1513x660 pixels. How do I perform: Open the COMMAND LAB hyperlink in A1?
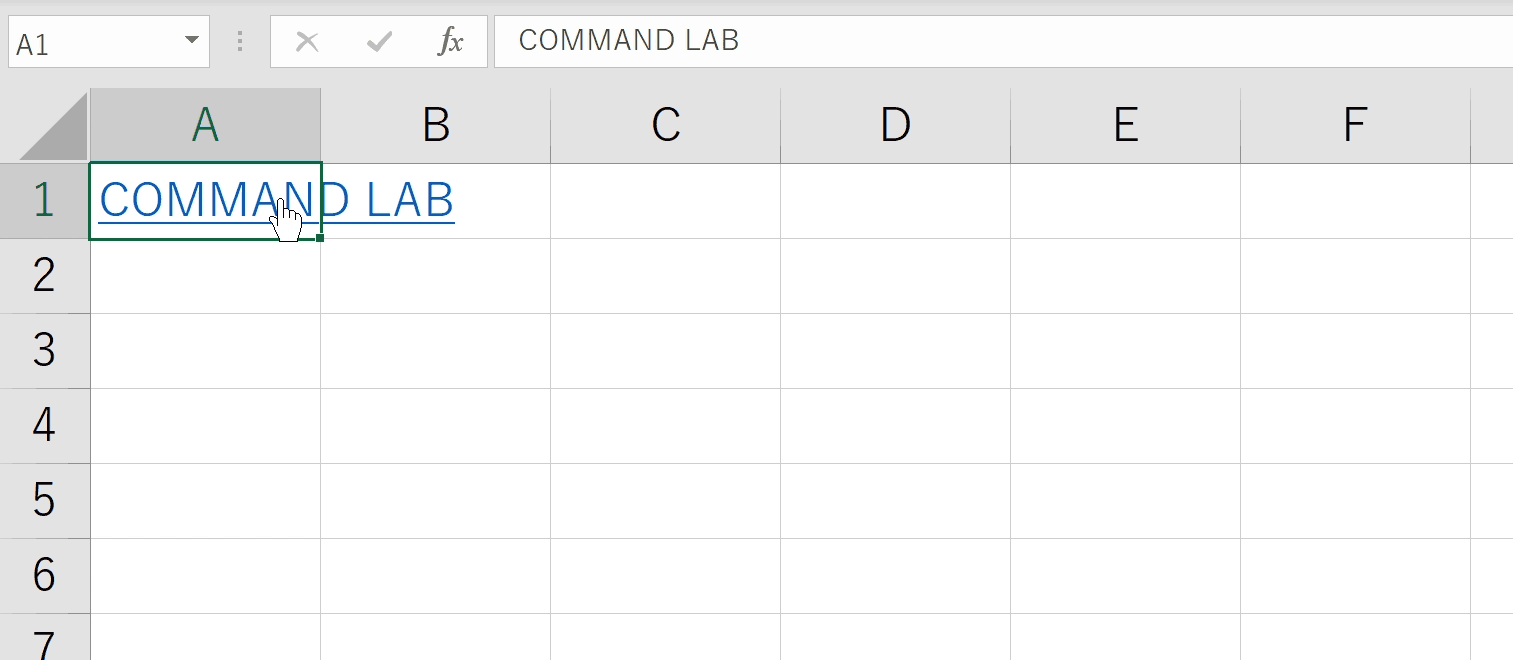pos(277,201)
